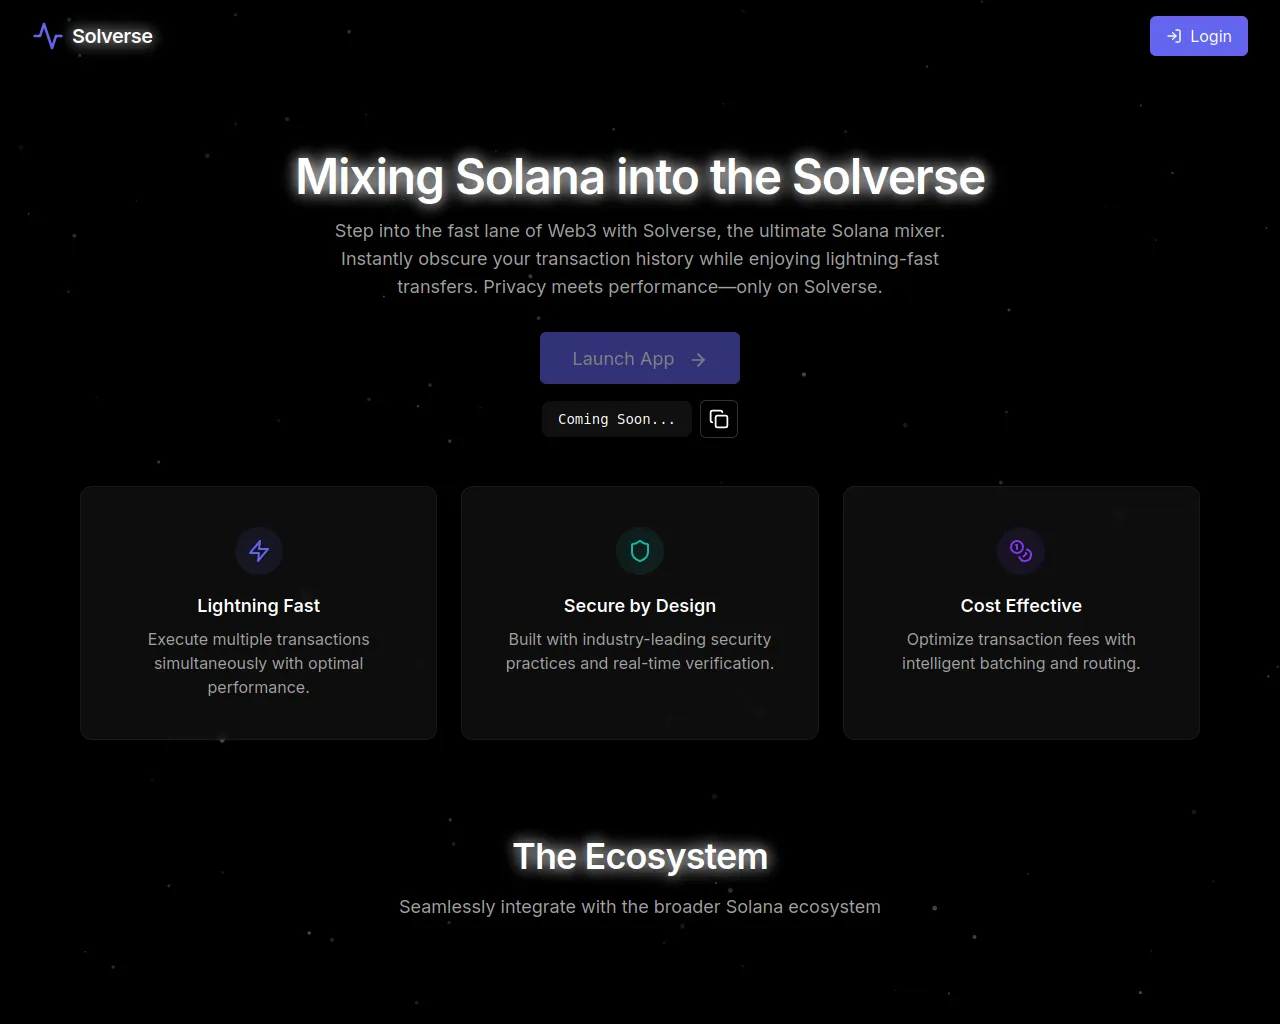1280x1024 pixels.
Task: Click the purple coins icon
Action: 1021,551
